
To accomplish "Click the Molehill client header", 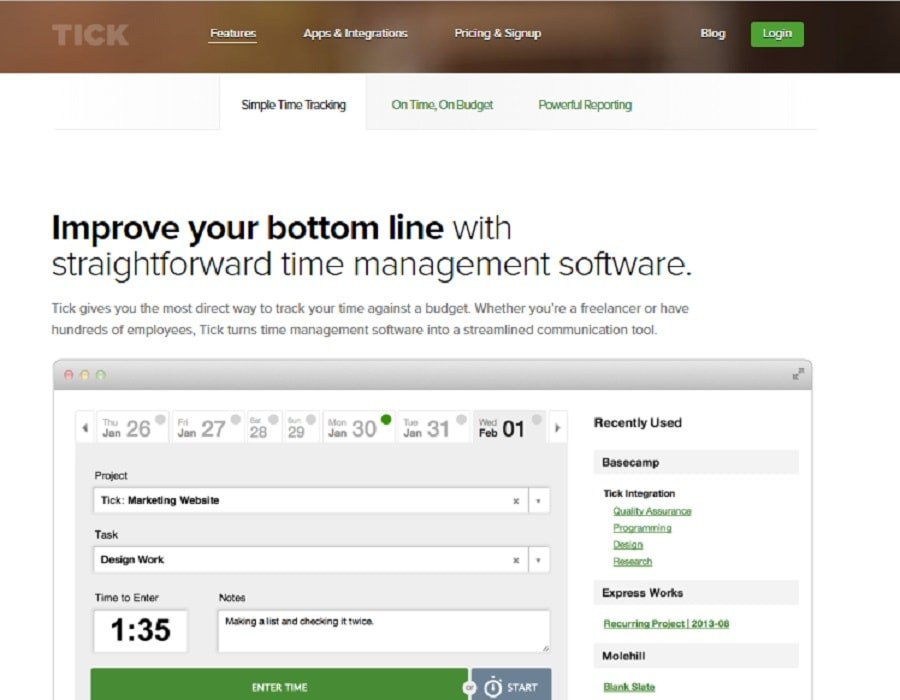I will click(x=696, y=656).
